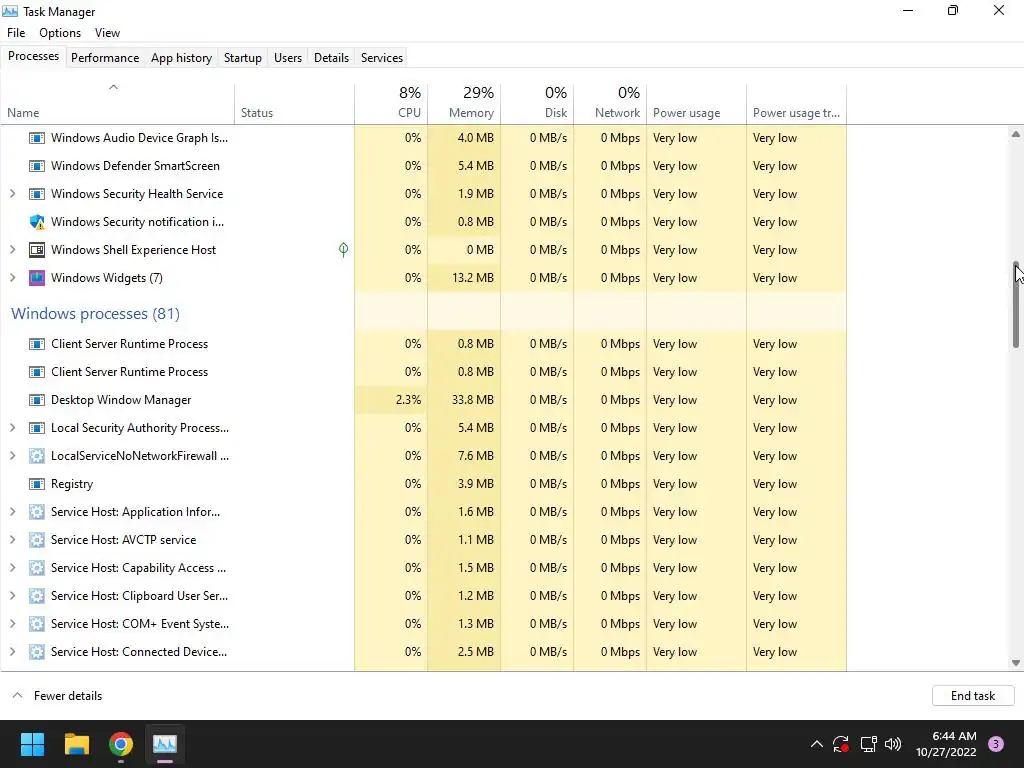The height and width of the screenshot is (768, 1024).
Task: Click the scrollbar up arrow
Action: (x=1016, y=134)
